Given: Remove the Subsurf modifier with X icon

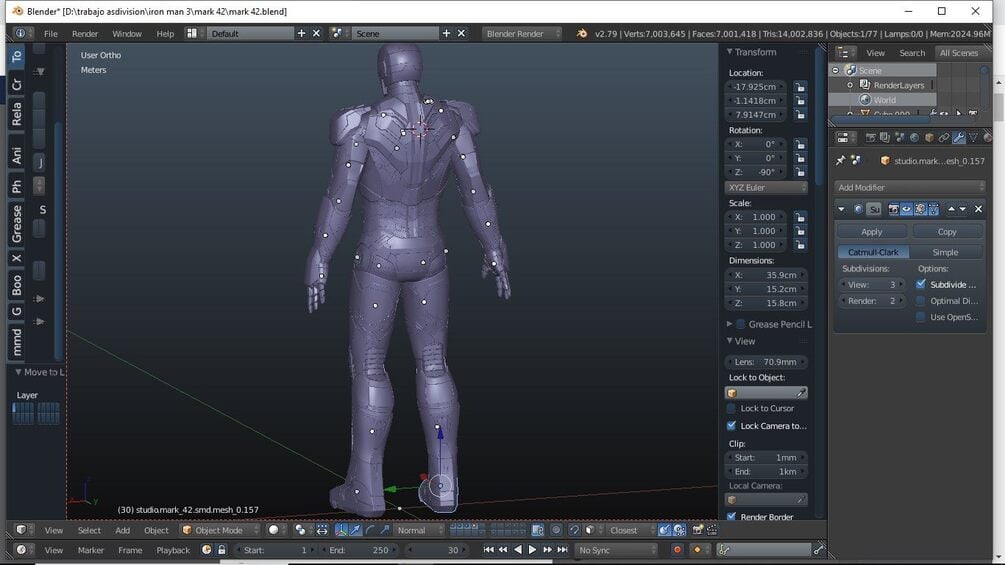Looking at the screenshot, I should 979,209.
